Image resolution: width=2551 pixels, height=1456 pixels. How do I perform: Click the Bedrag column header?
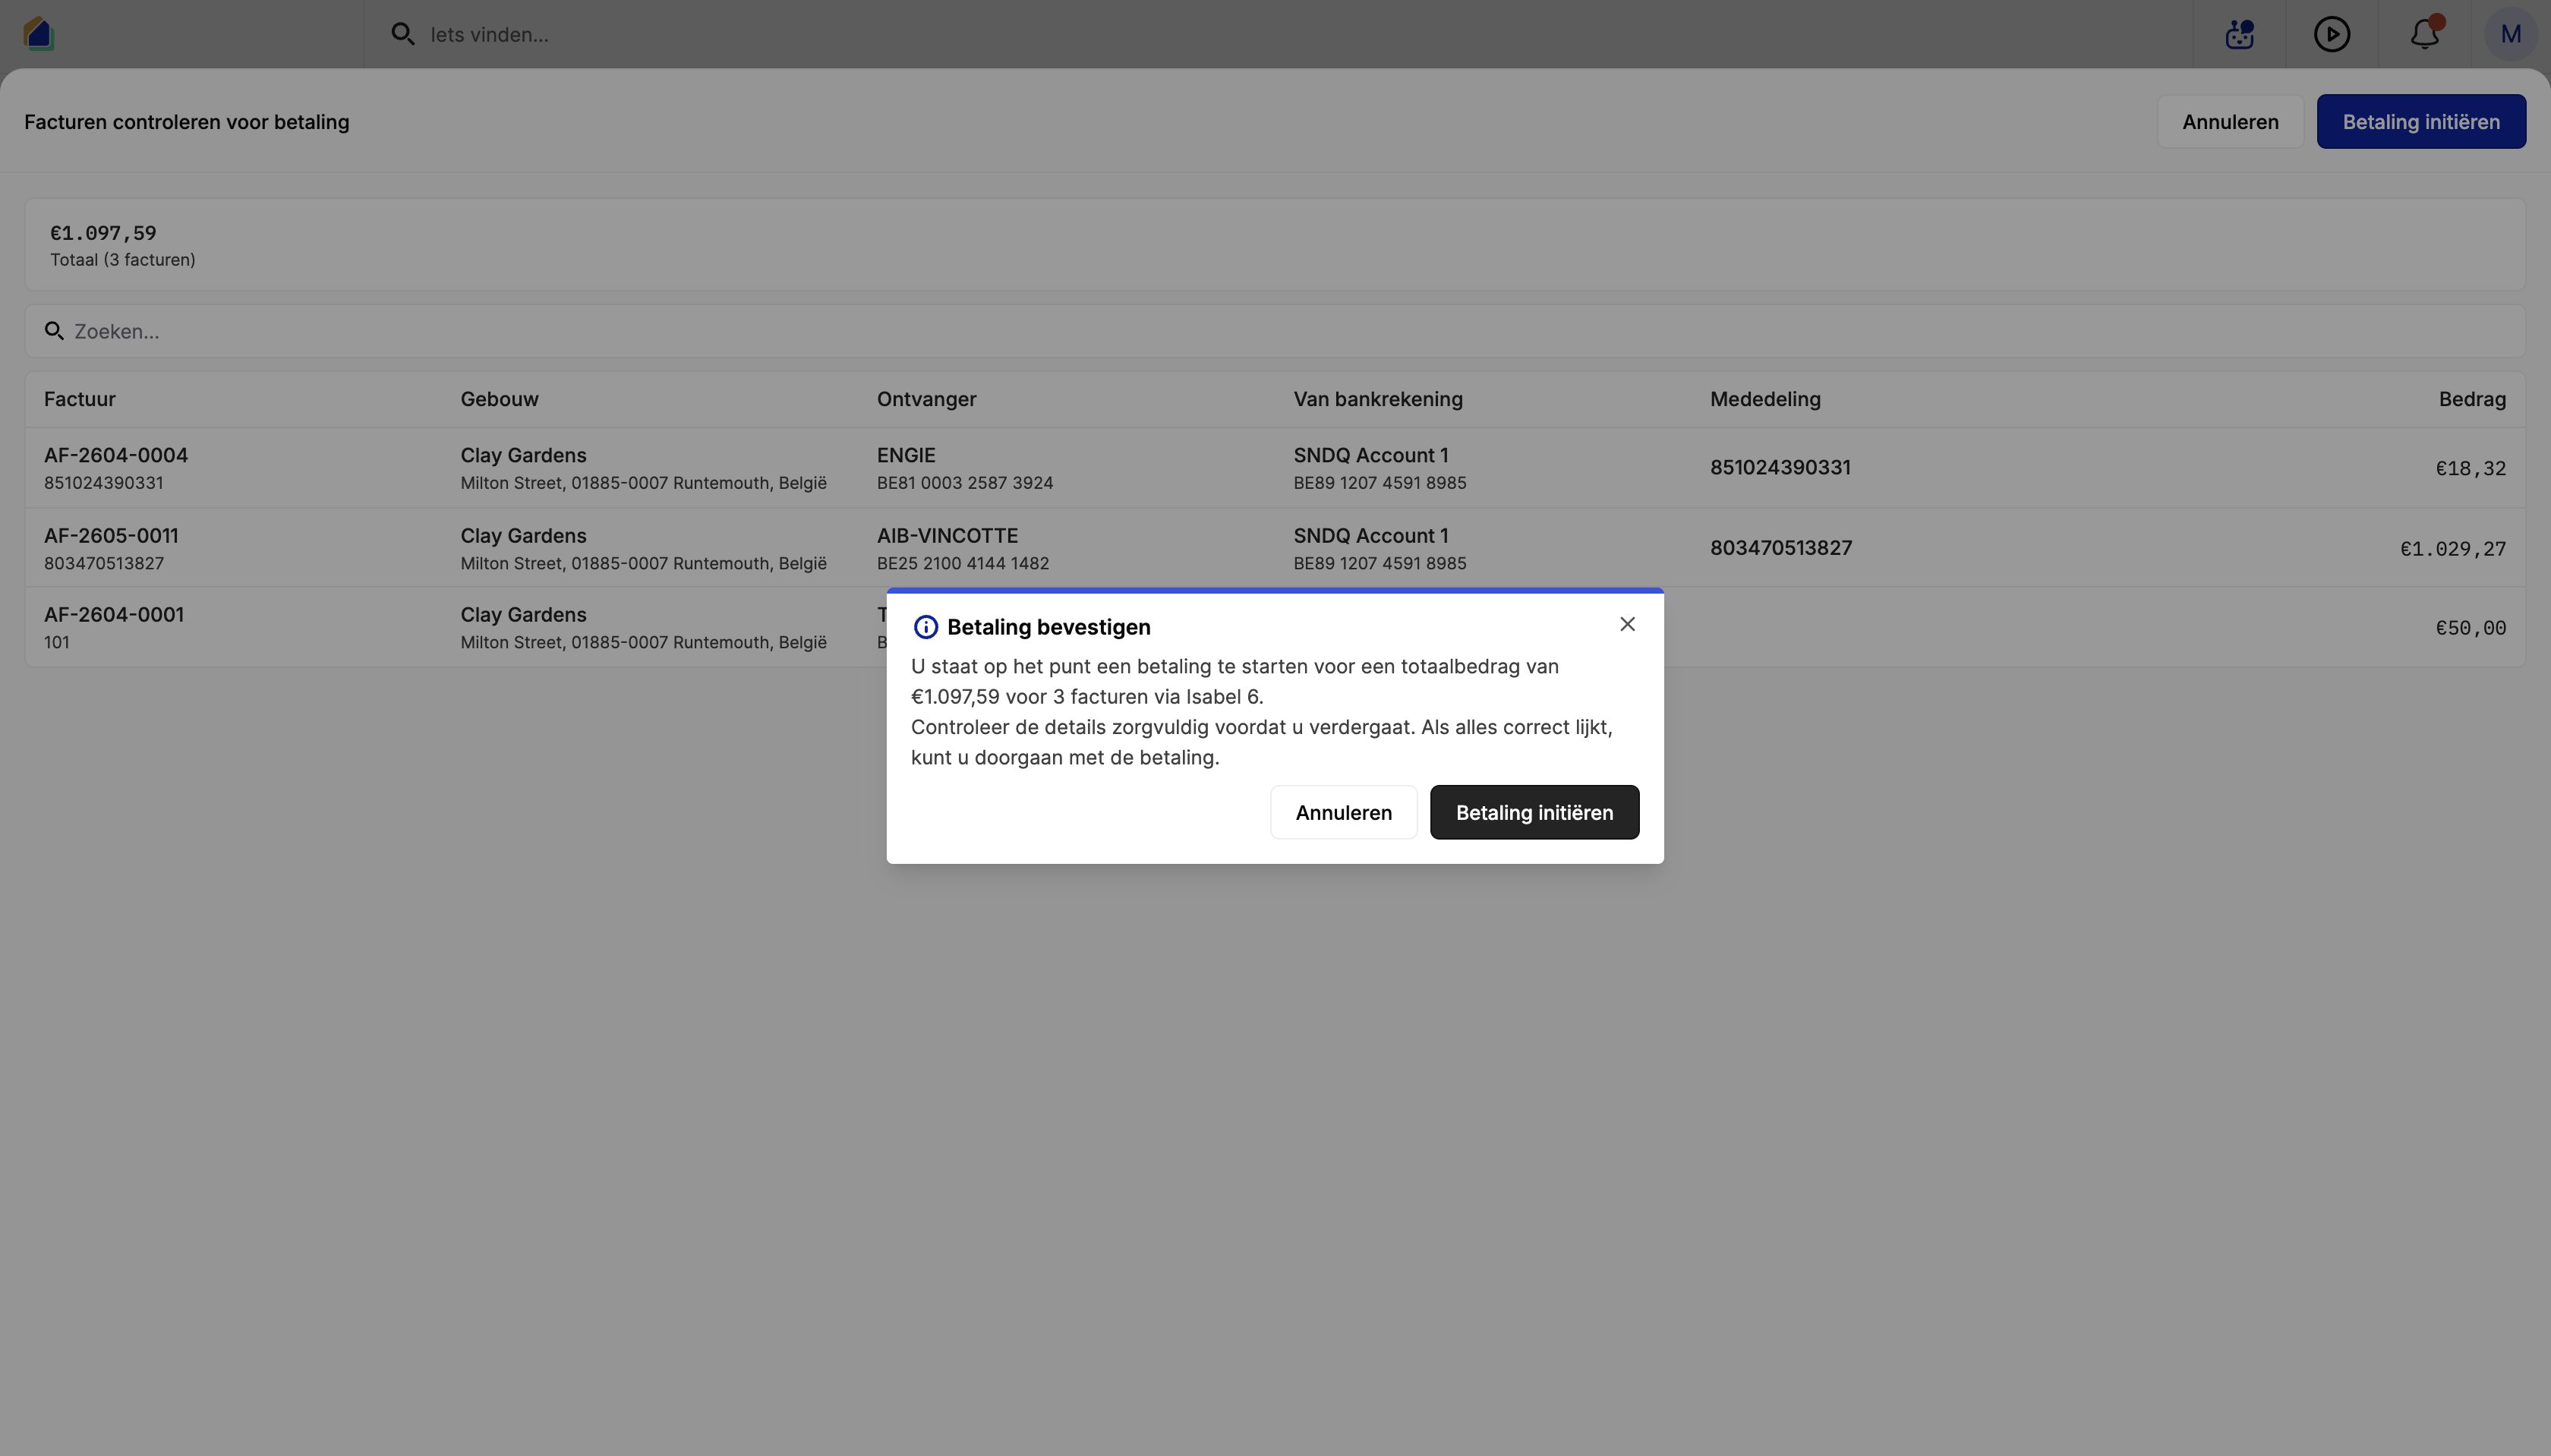2472,399
